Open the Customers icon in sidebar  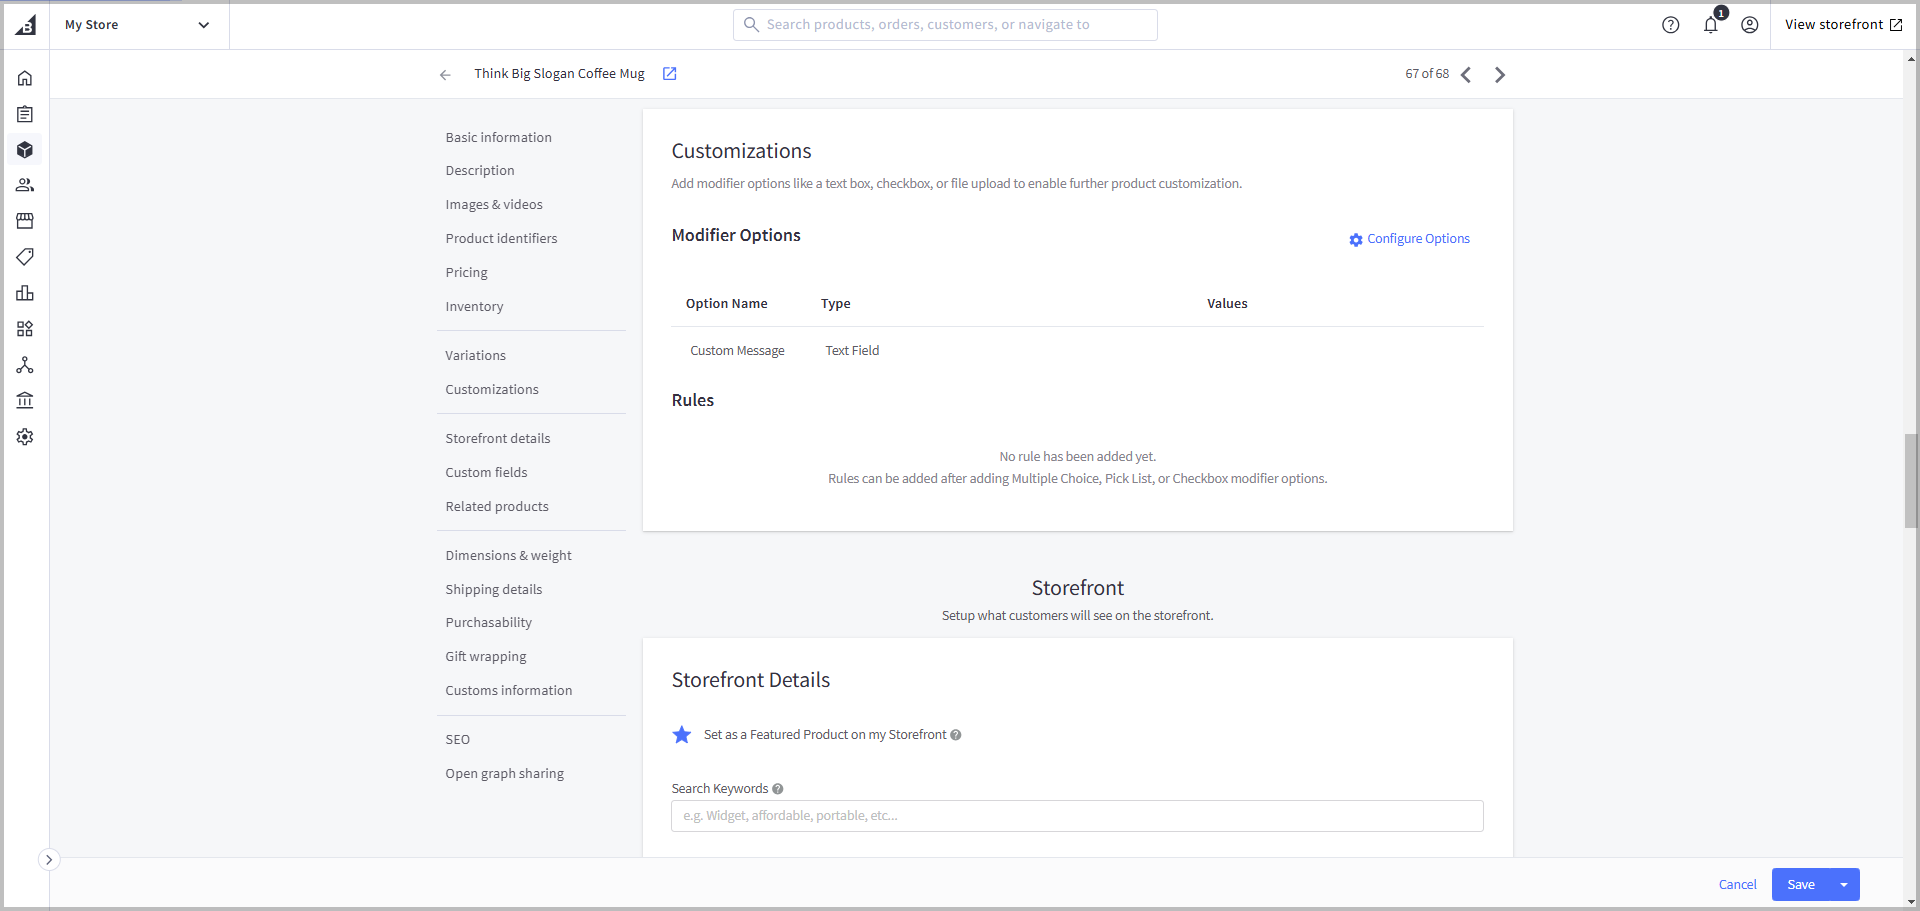pyautogui.click(x=25, y=185)
